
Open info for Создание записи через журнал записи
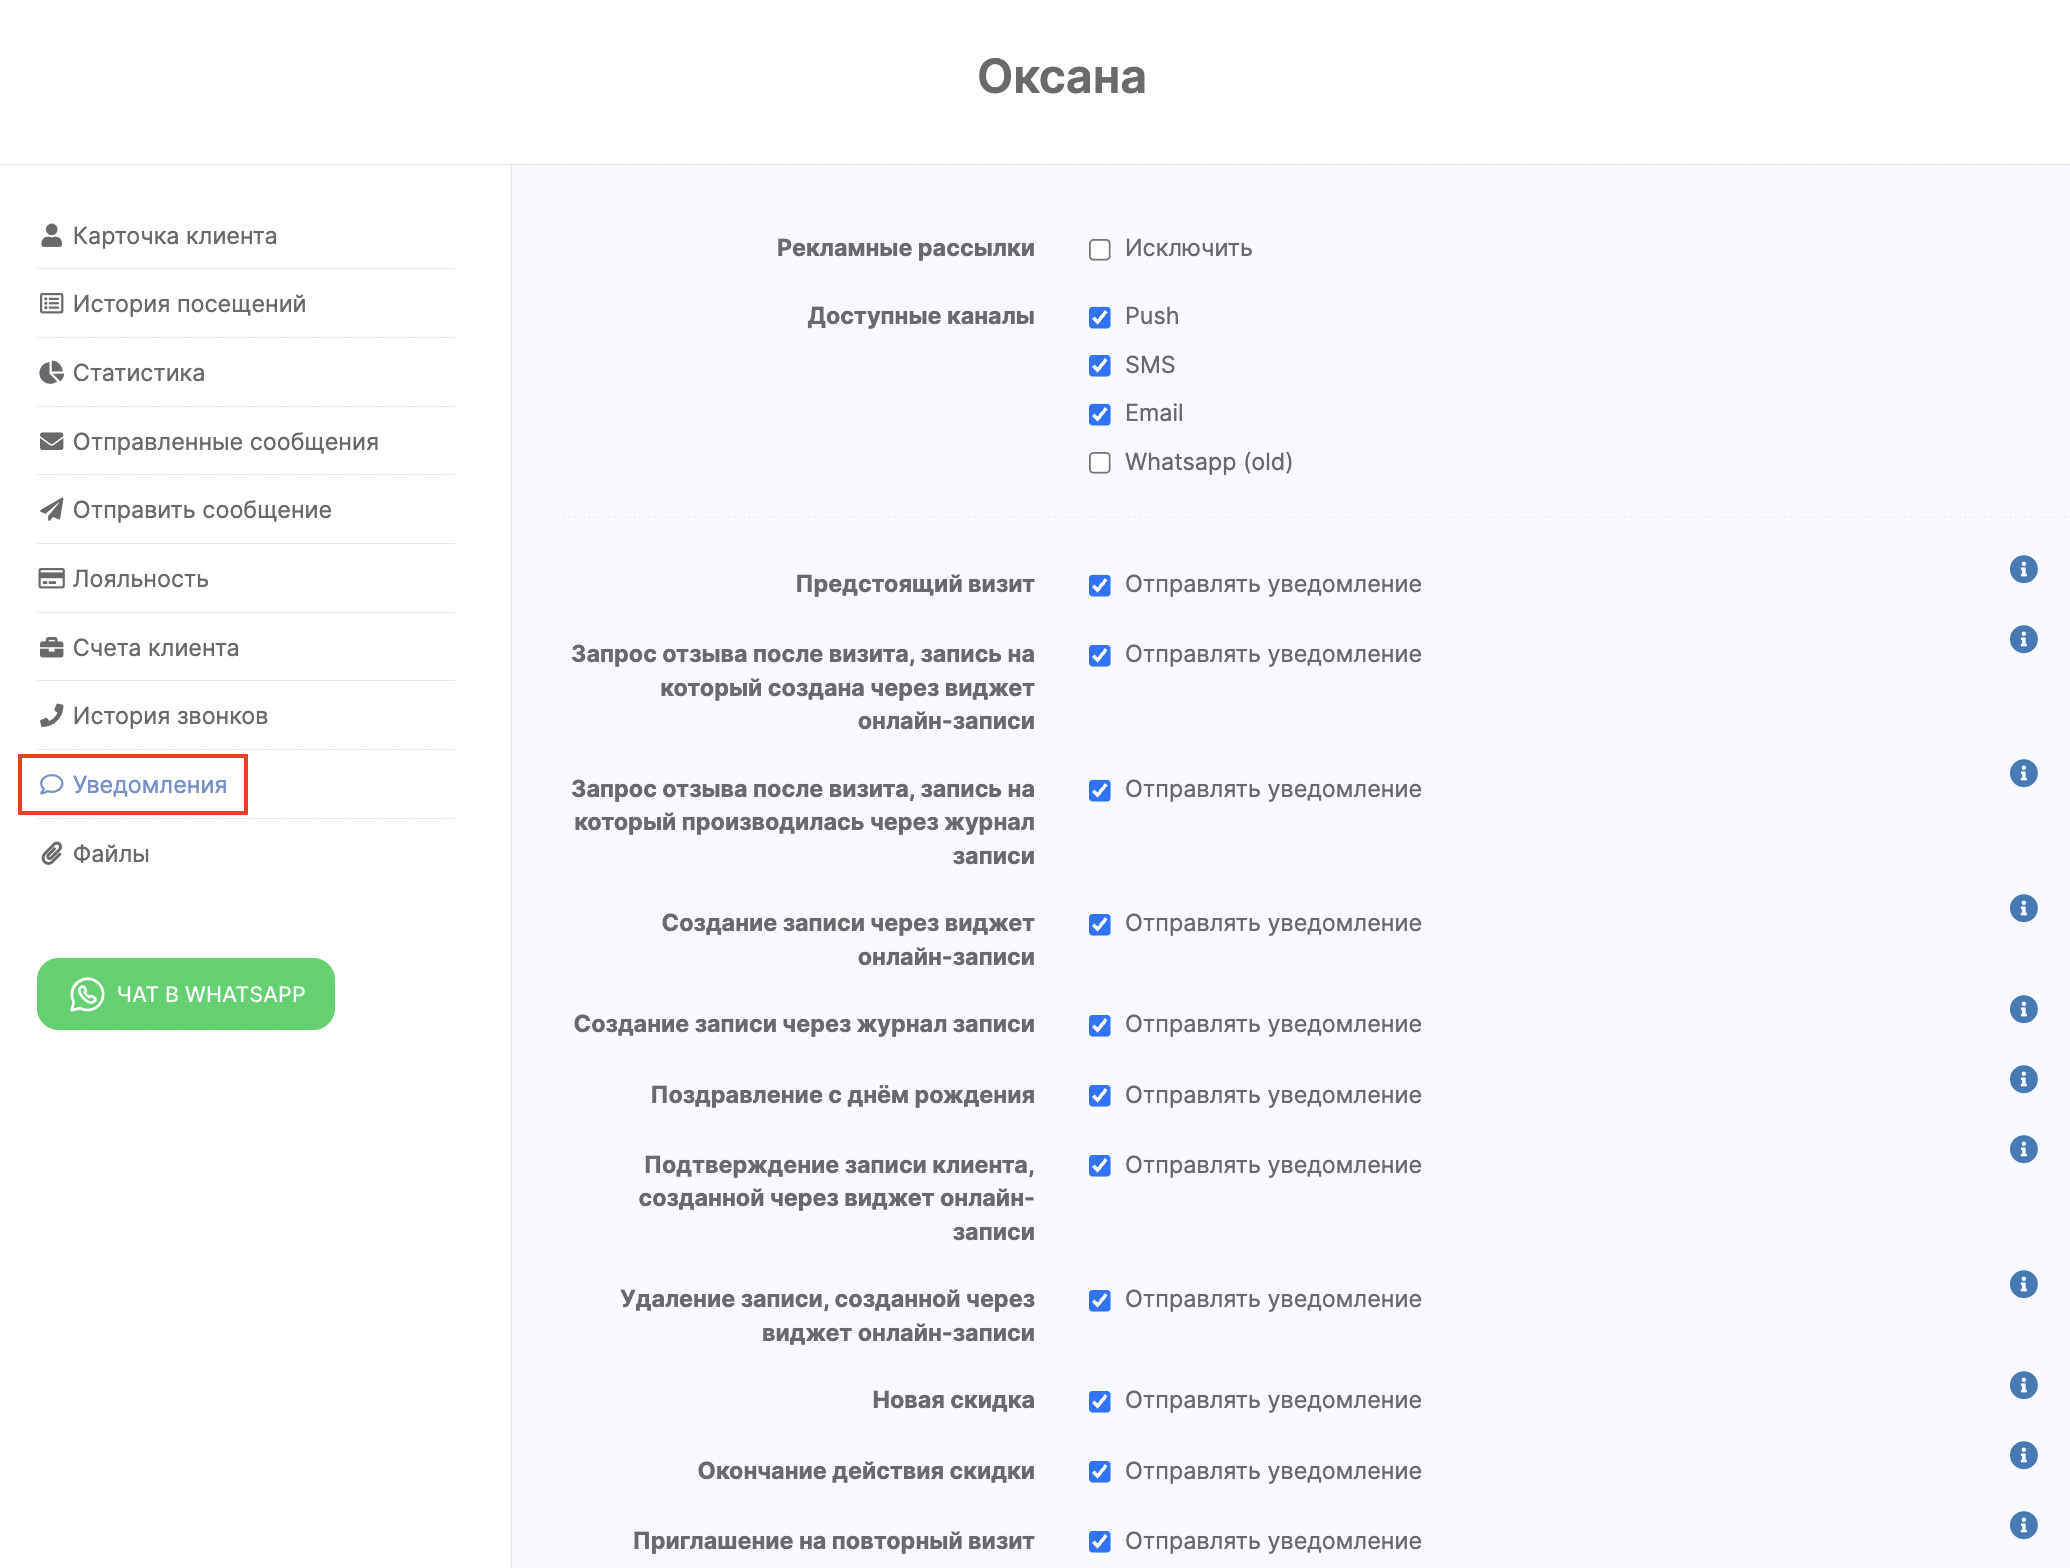(2023, 1009)
